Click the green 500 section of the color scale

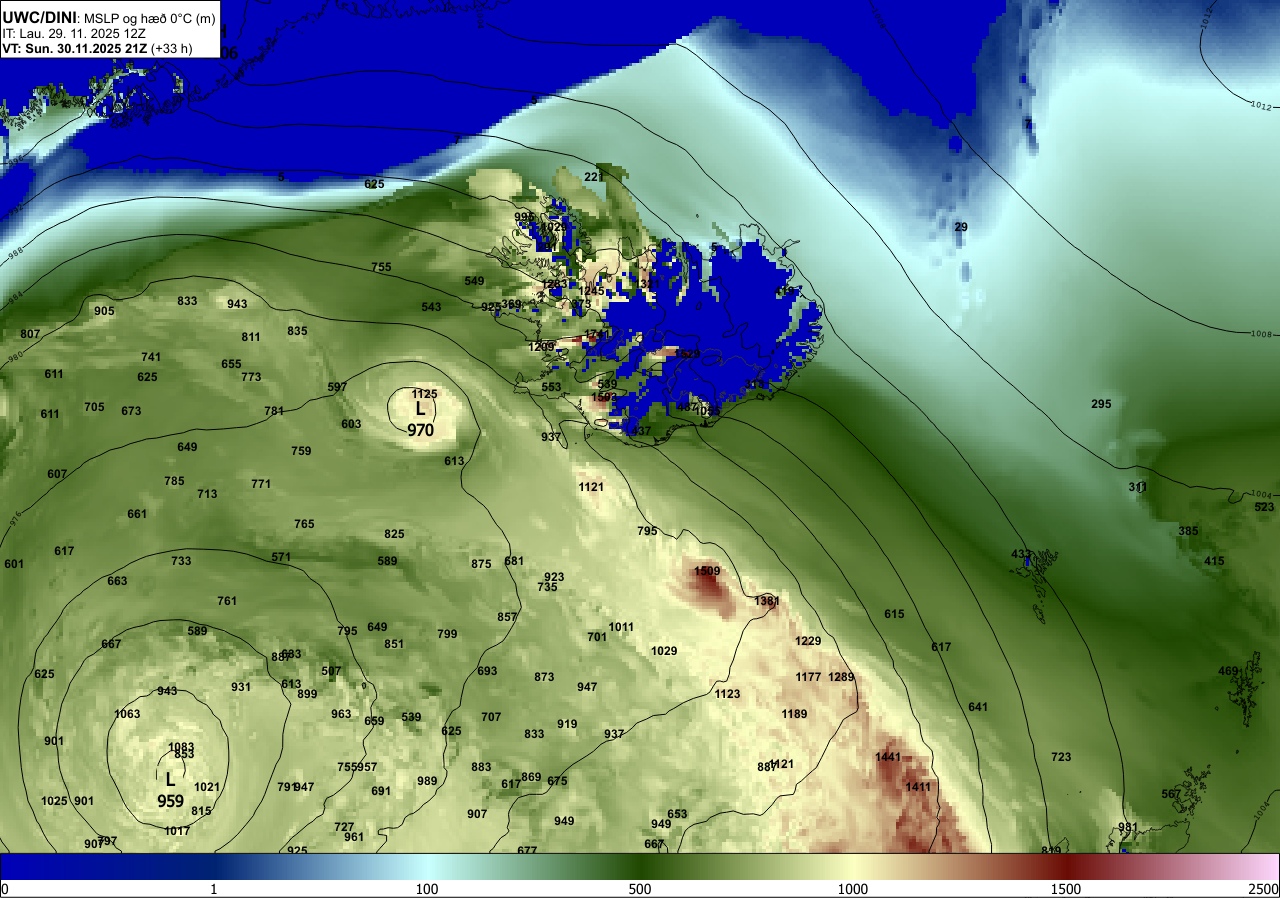640,866
